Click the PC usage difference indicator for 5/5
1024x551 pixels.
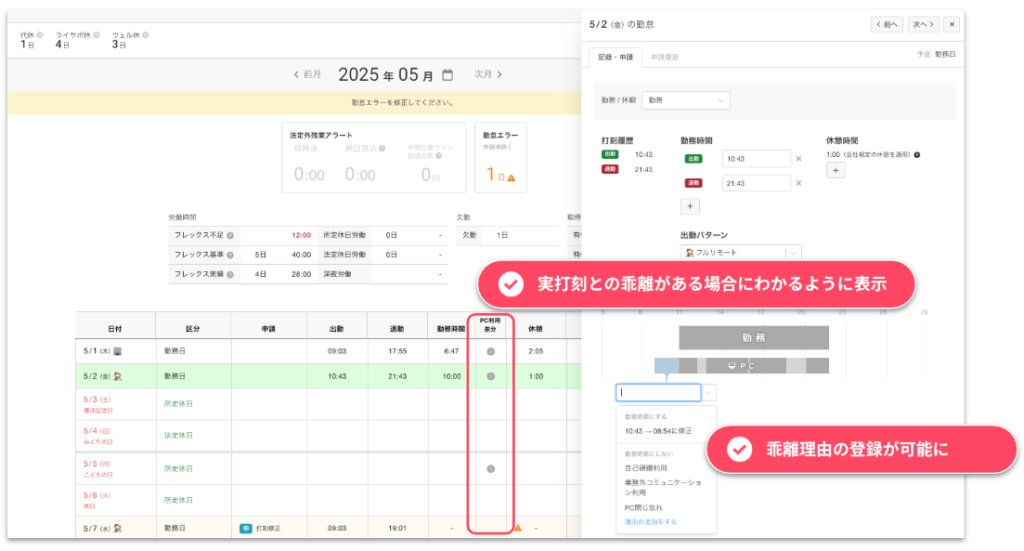coord(490,469)
